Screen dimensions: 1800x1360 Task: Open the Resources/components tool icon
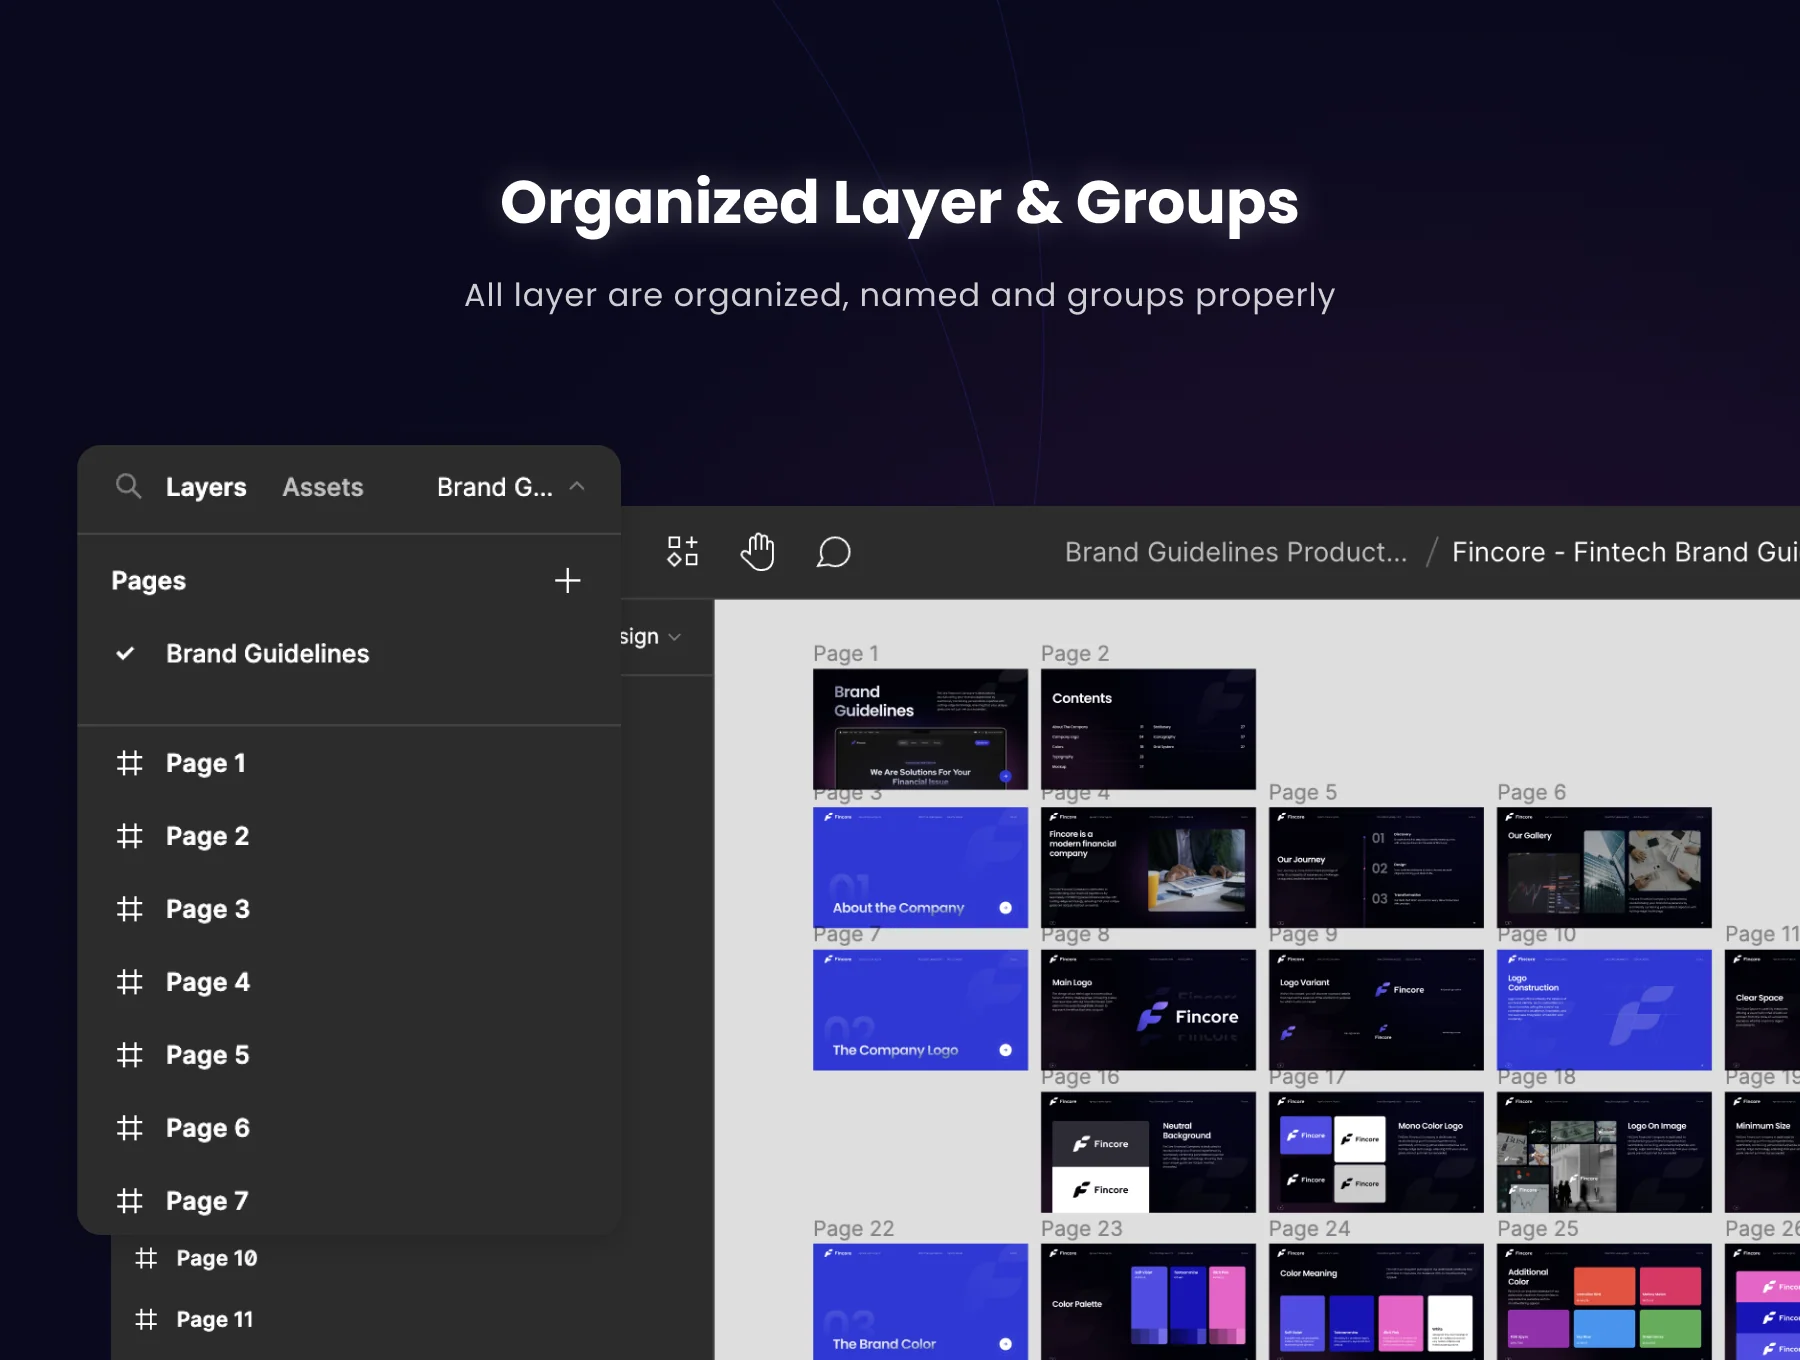pyautogui.click(x=683, y=552)
